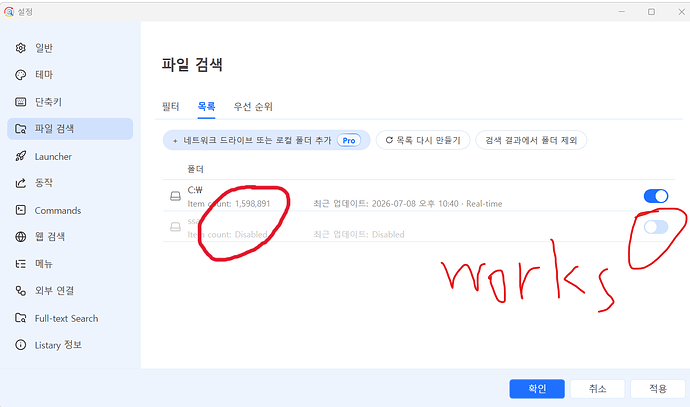Screen dimensions: 690x407
Task: Enable the disabled second drive toggle
Action: coord(656,227)
